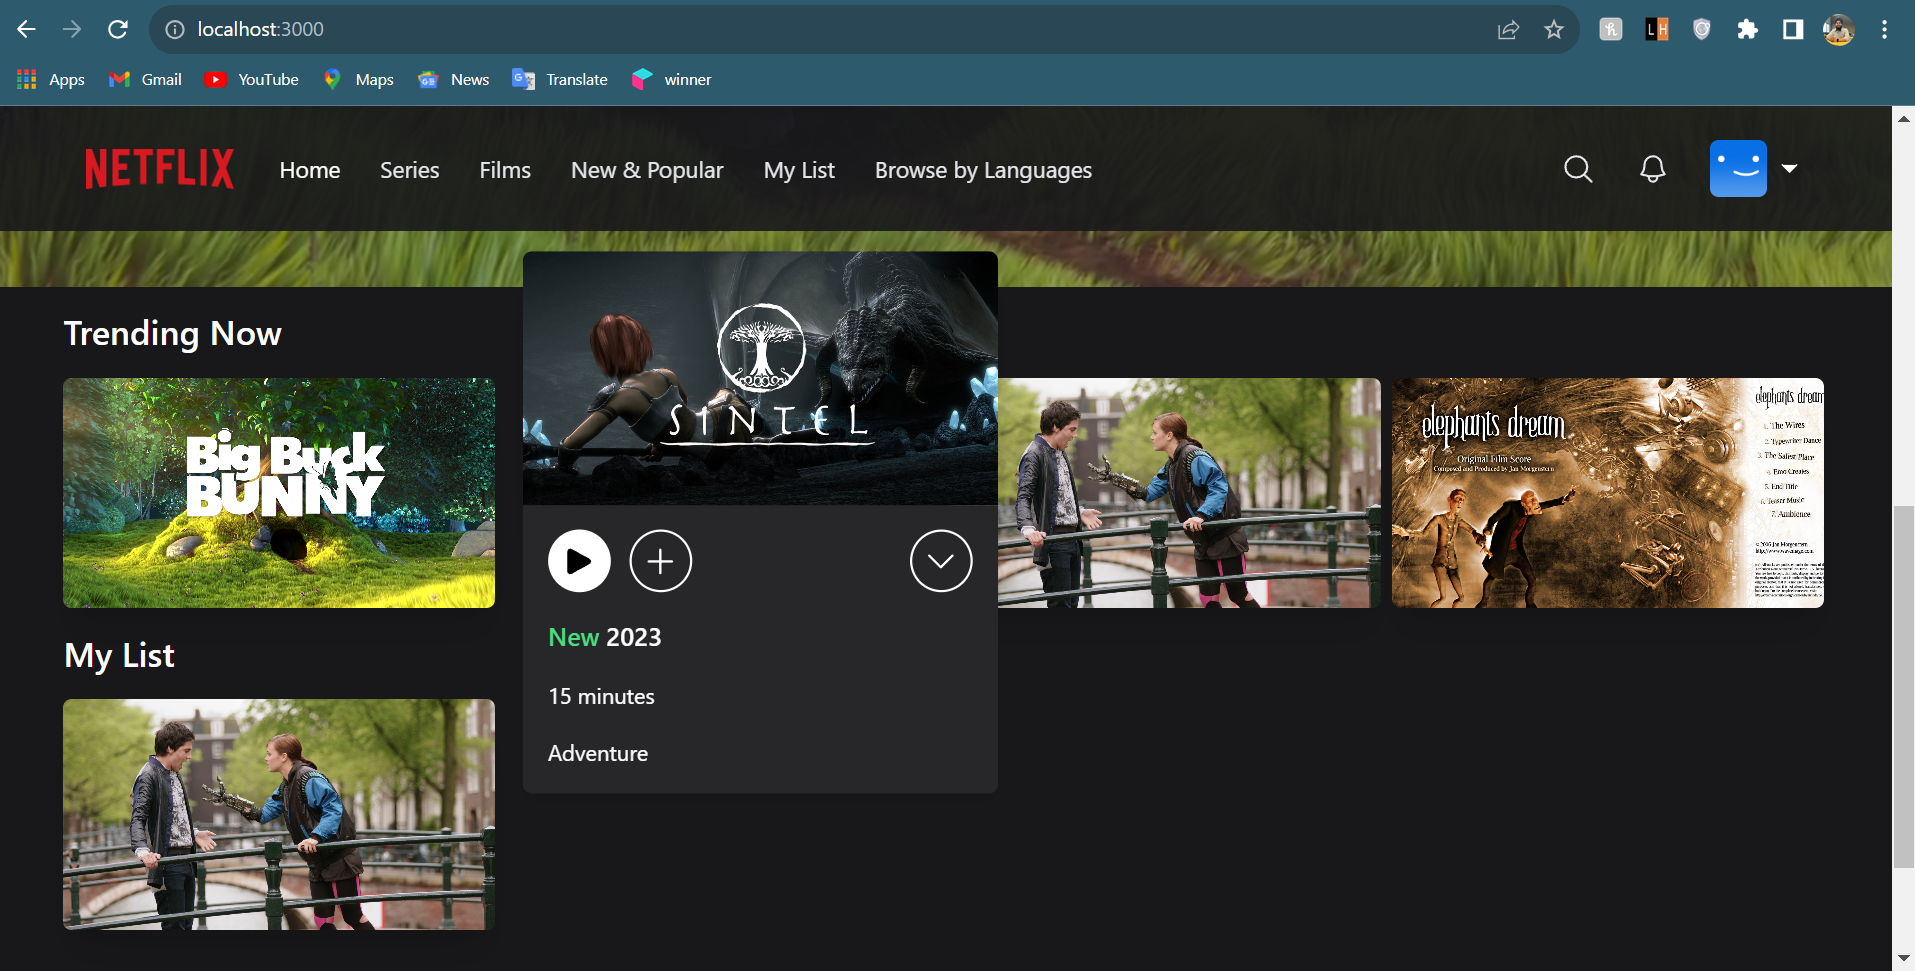Click the browser page reload icon
The height and width of the screenshot is (971, 1915).
tap(118, 29)
